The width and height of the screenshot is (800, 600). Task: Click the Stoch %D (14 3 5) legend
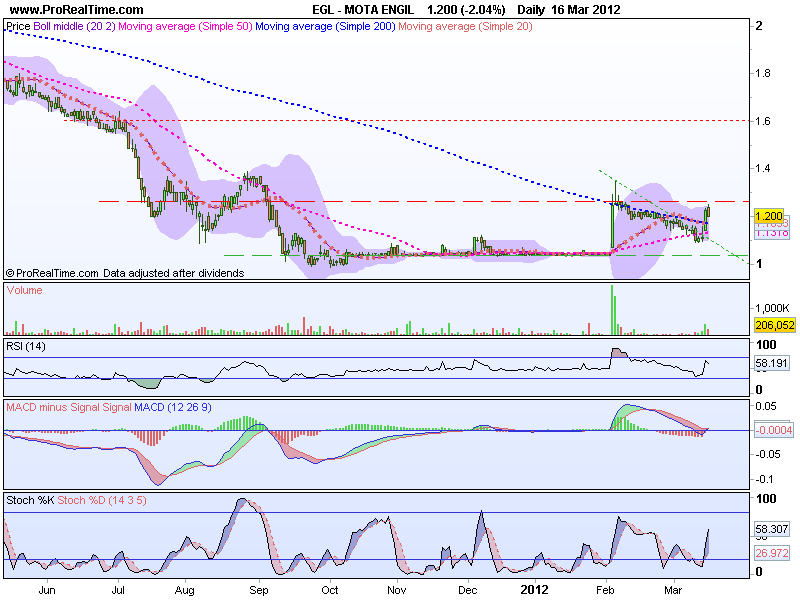pos(102,500)
